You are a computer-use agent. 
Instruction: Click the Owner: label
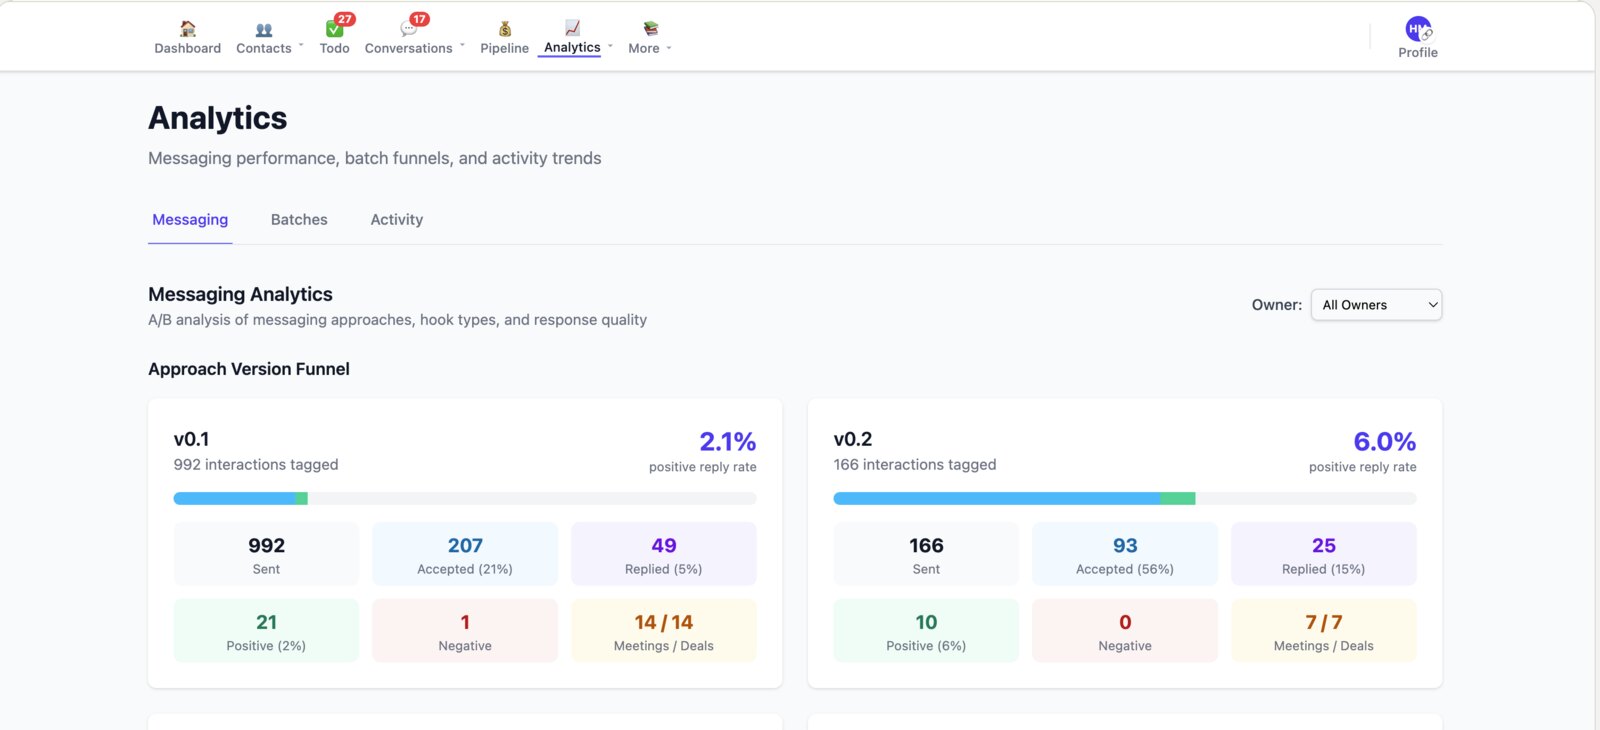coord(1277,305)
